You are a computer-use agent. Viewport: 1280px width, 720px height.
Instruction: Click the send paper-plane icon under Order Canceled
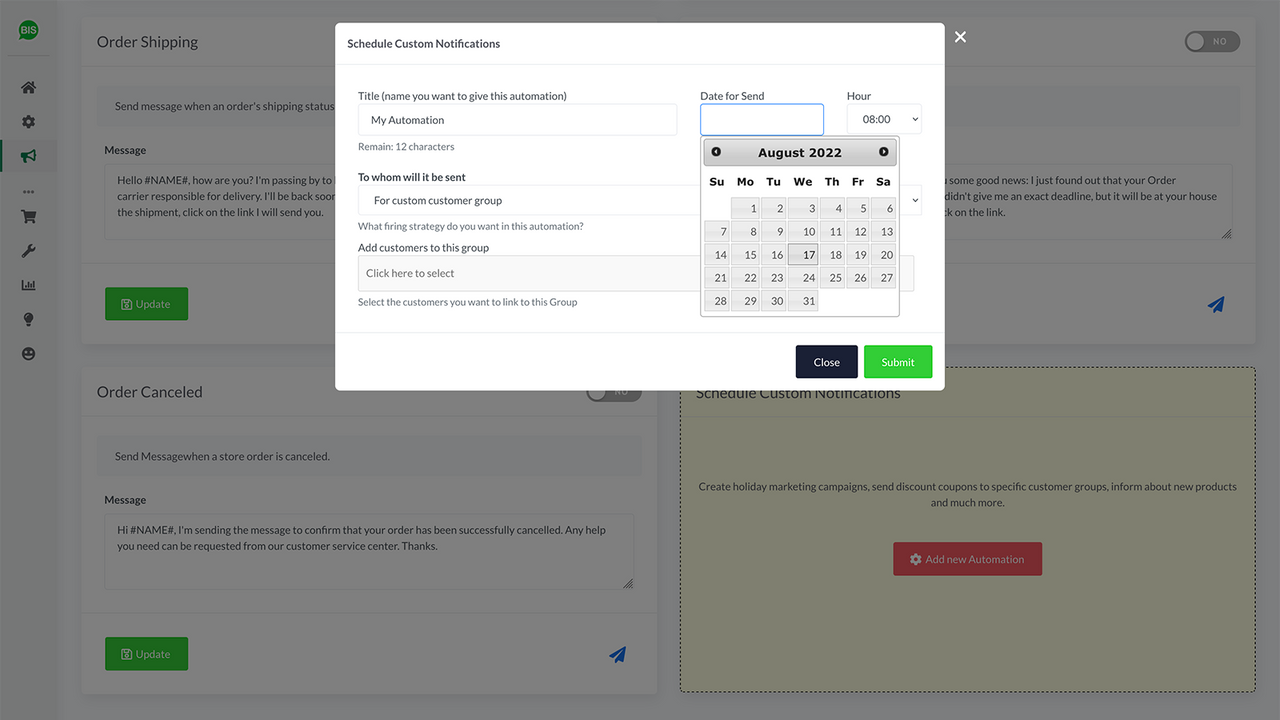tap(618, 653)
